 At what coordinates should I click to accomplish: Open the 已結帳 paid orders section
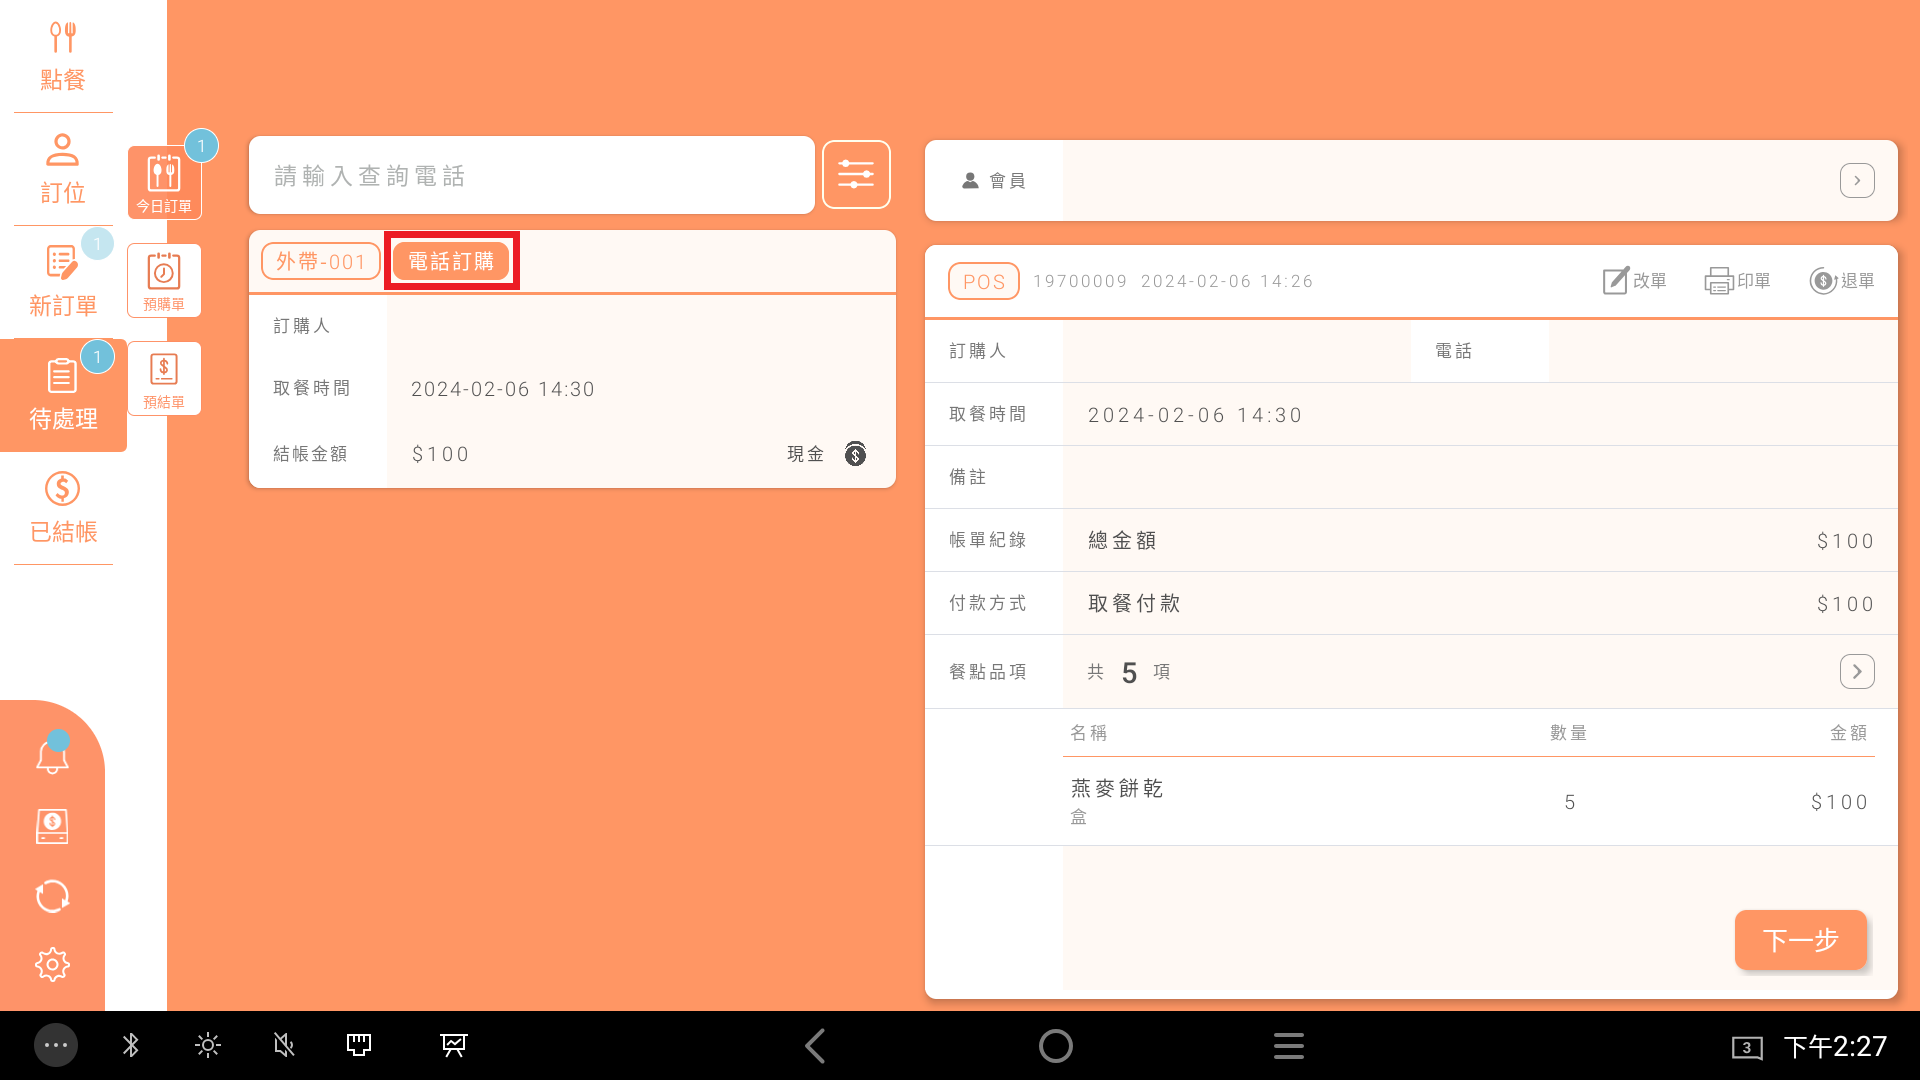click(62, 508)
